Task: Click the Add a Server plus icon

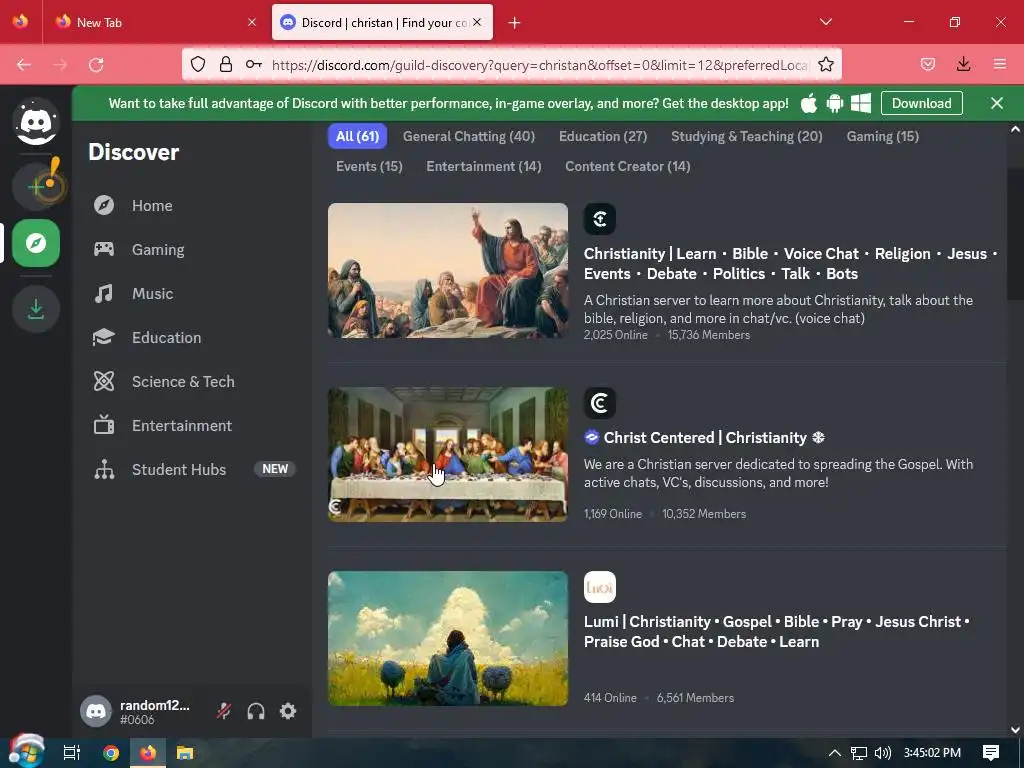Action: click(x=36, y=187)
